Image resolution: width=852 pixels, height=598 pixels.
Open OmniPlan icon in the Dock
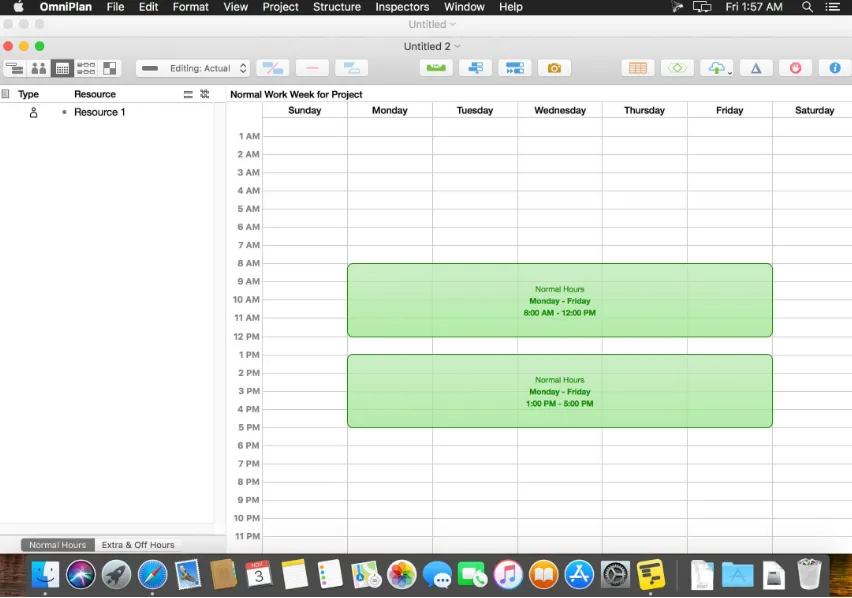tap(650, 575)
